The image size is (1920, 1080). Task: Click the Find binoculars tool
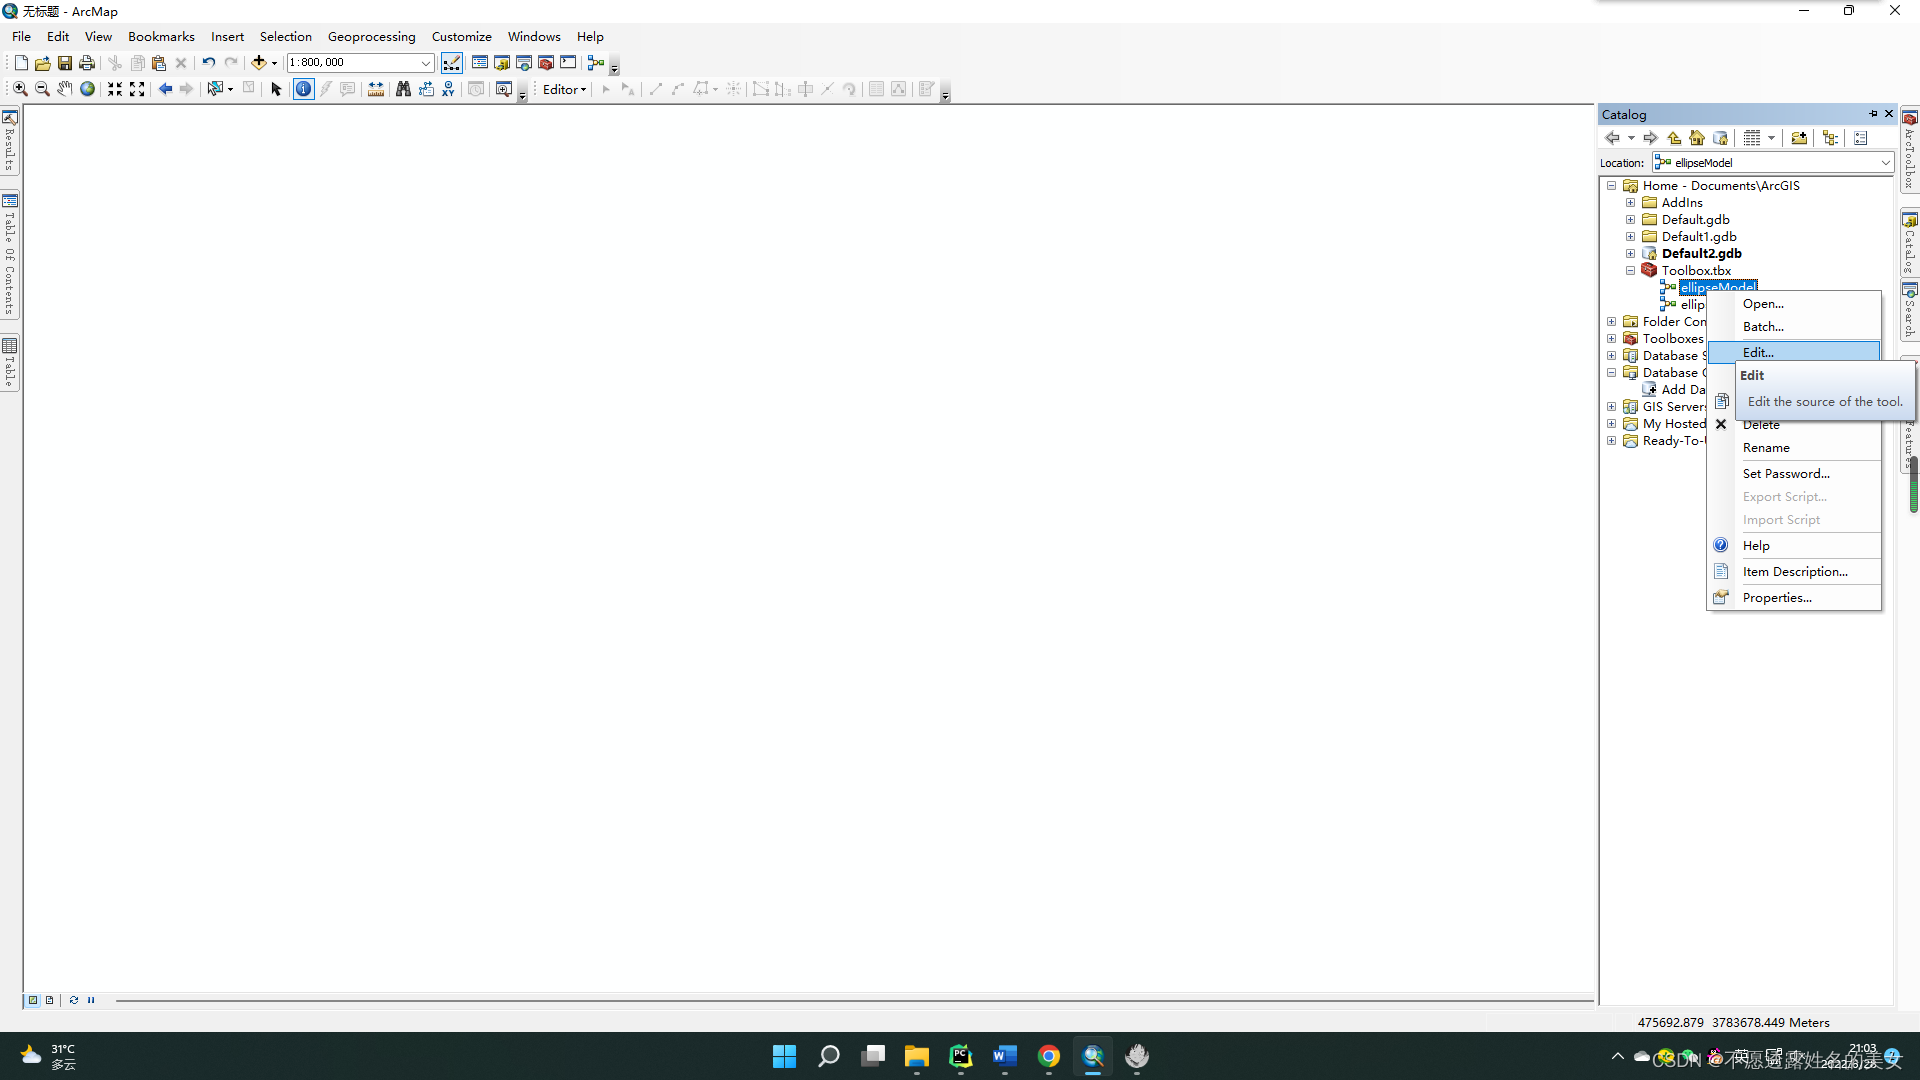pyautogui.click(x=403, y=89)
